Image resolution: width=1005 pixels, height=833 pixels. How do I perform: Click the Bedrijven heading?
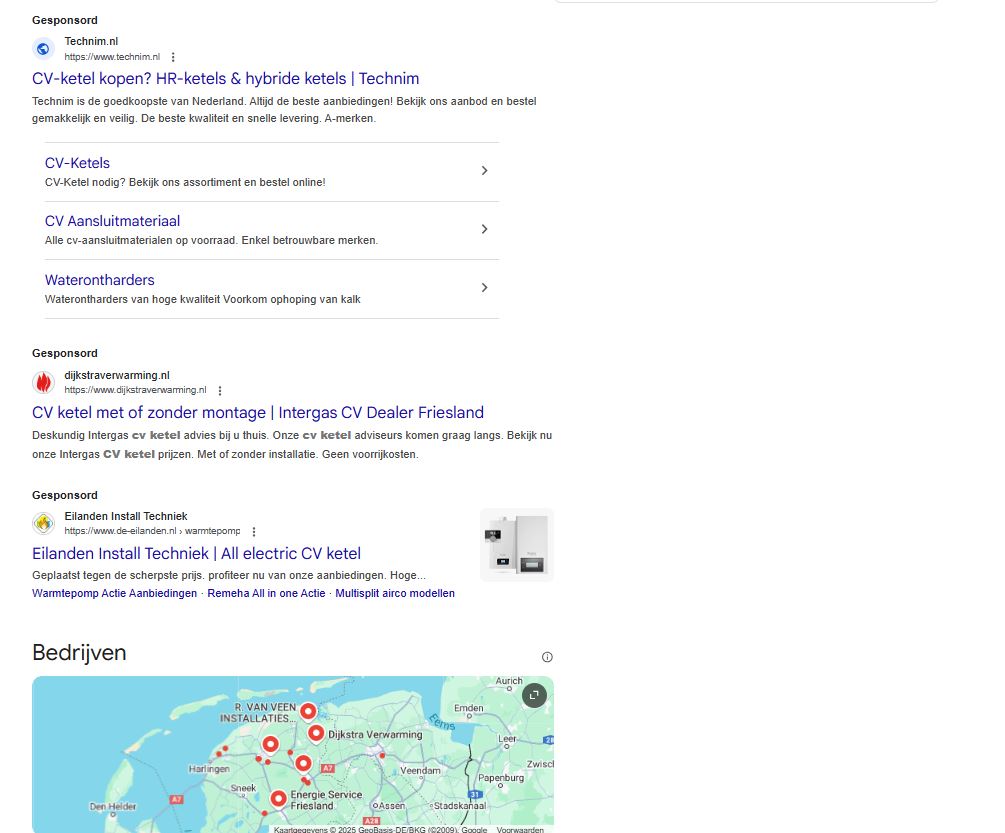pos(79,653)
